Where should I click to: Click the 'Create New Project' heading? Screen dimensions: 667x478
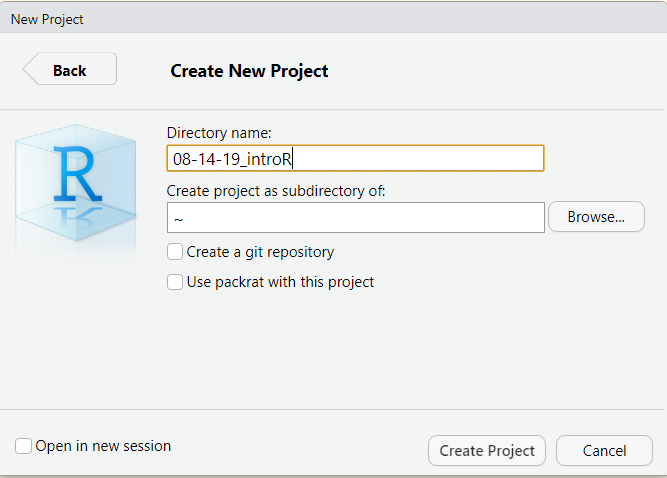(x=249, y=71)
